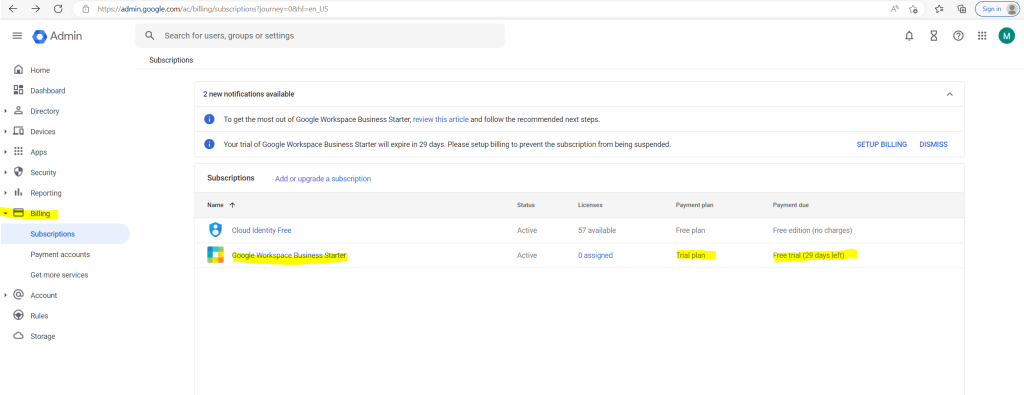Open the browser favorites list icon
This screenshot has width=1024, height=395.
[x=939, y=9]
